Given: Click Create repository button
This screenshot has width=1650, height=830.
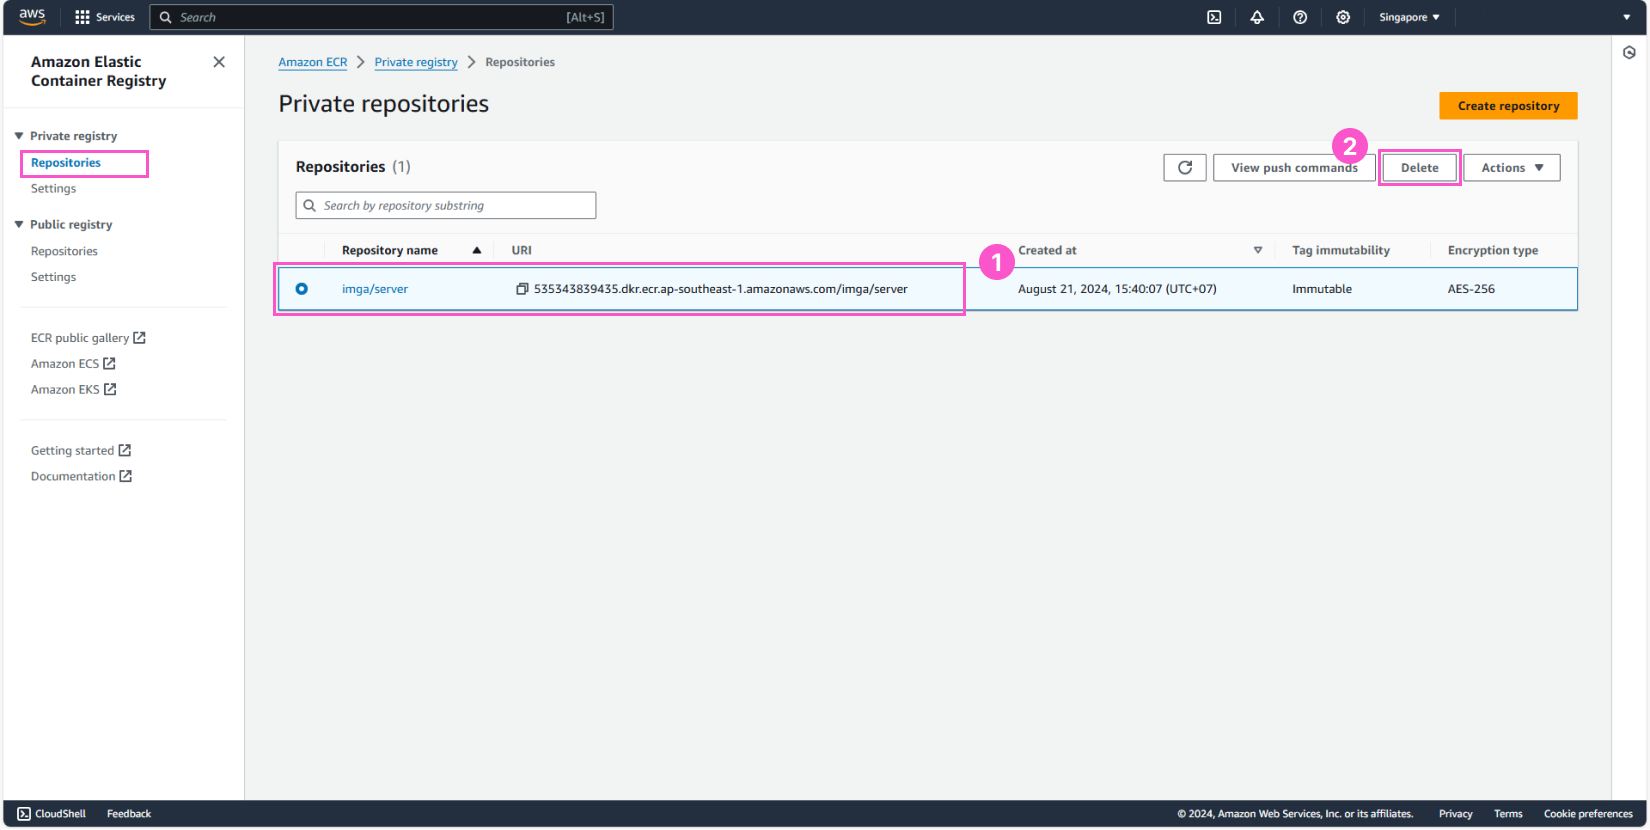Looking at the screenshot, I should point(1508,106).
